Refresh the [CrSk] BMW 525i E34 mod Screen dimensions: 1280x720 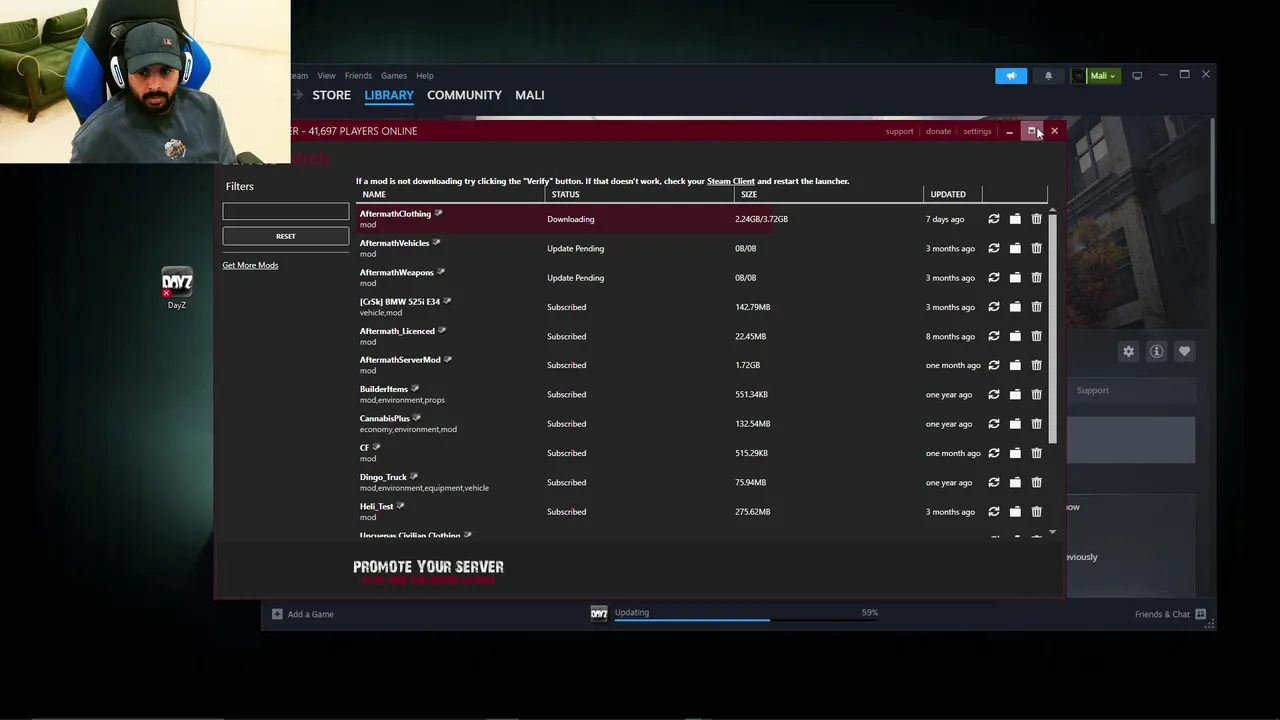[994, 307]
